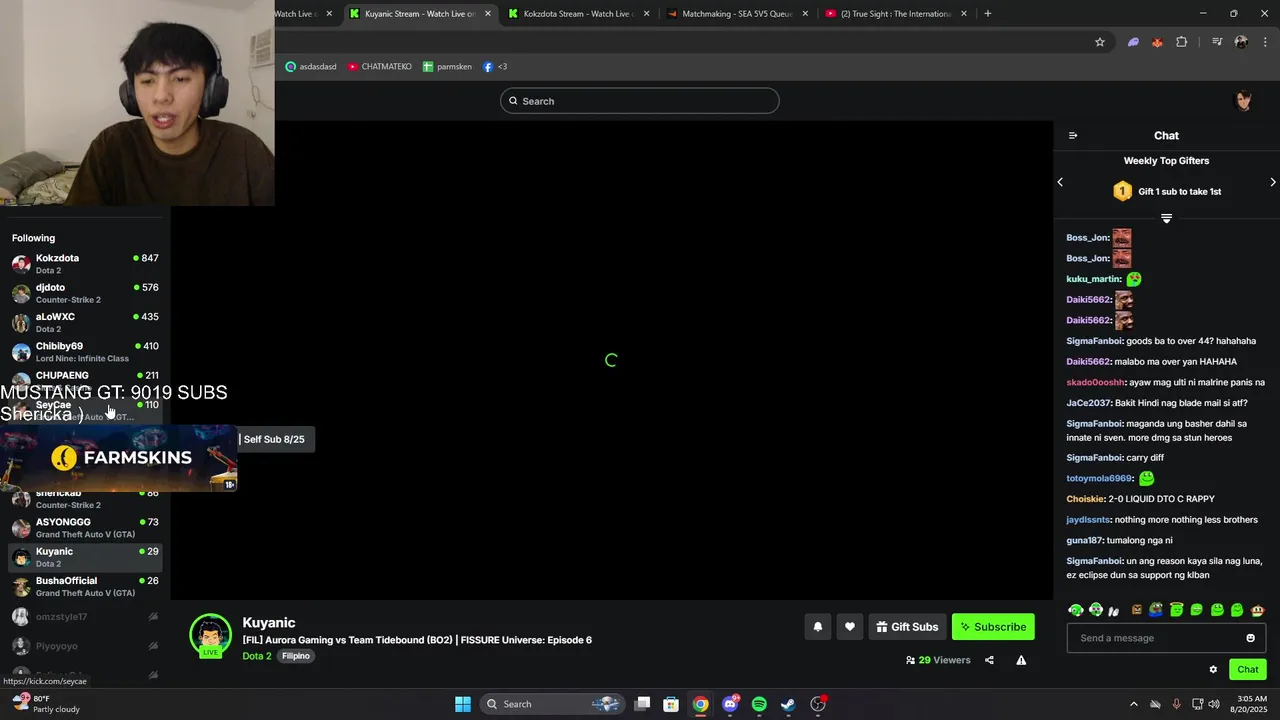The height and width of the screenshot is (720, 1280).
Task: Open a new browser tab
Action: [x=988, y=14]
